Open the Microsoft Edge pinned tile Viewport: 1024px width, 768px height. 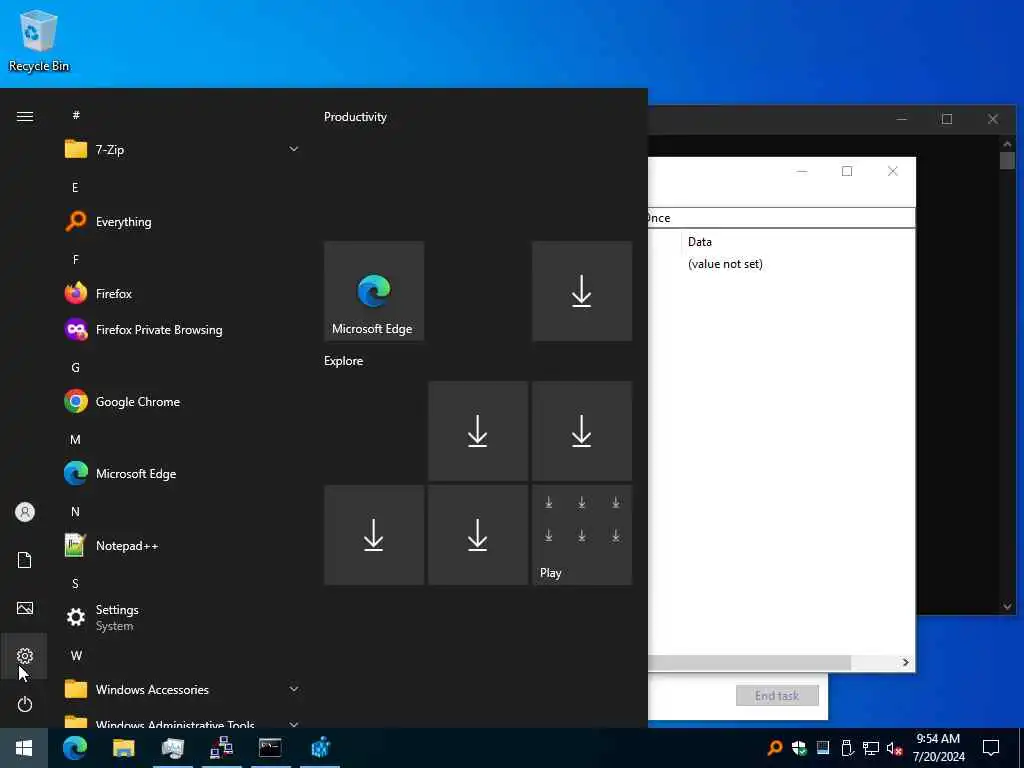click(374, 291)
